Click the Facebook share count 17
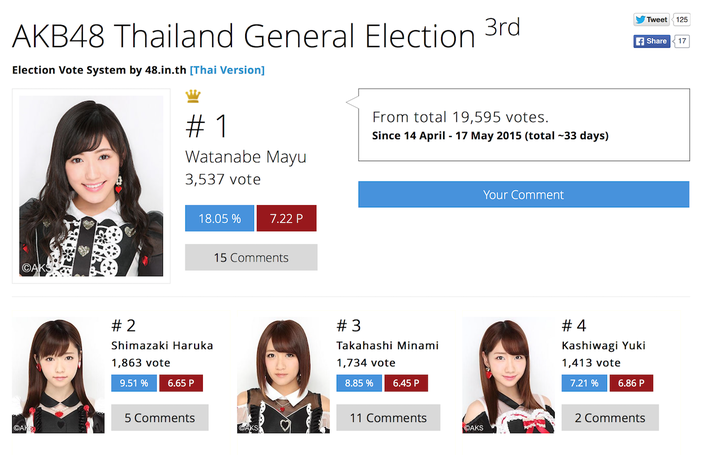This screenshot has height=455, width=702. pos(682,41)
